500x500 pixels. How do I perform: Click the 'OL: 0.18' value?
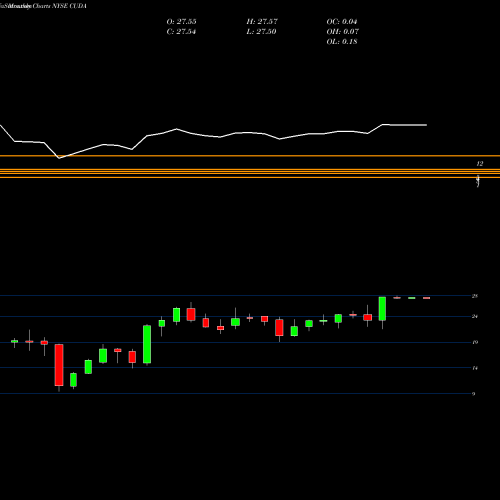tap(342, 42)
